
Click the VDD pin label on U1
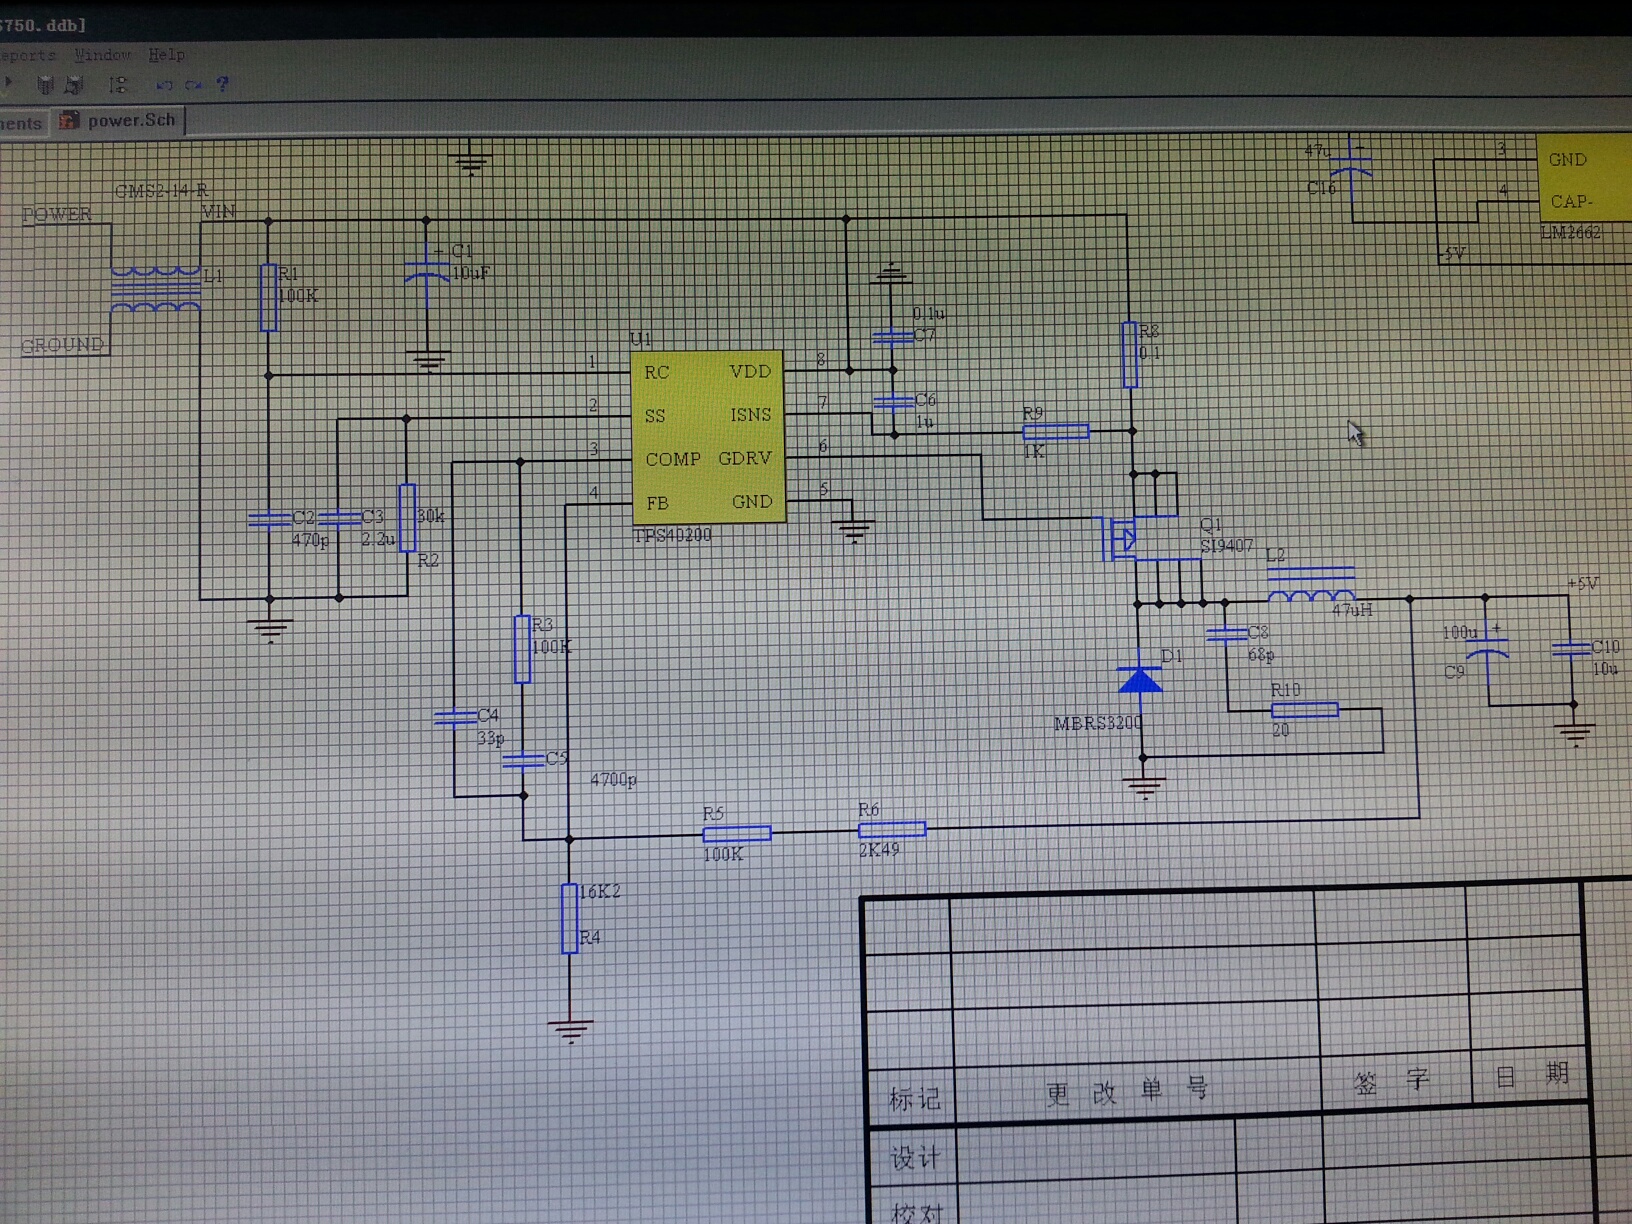[x=750, y=372]
